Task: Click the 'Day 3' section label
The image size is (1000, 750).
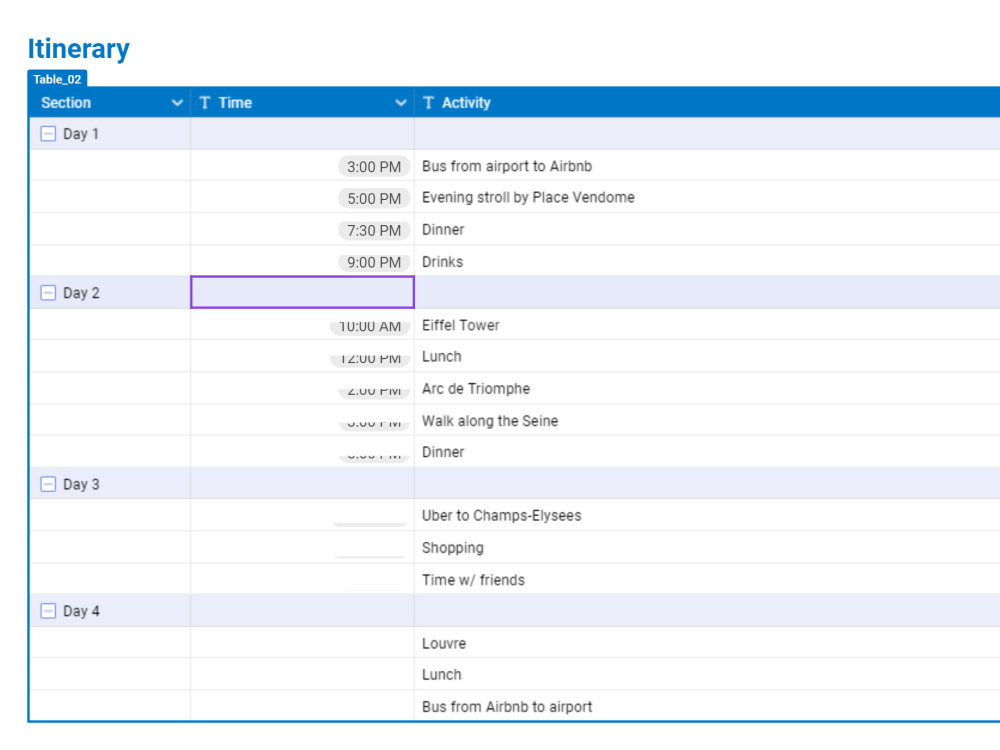Action: [81, 484]
